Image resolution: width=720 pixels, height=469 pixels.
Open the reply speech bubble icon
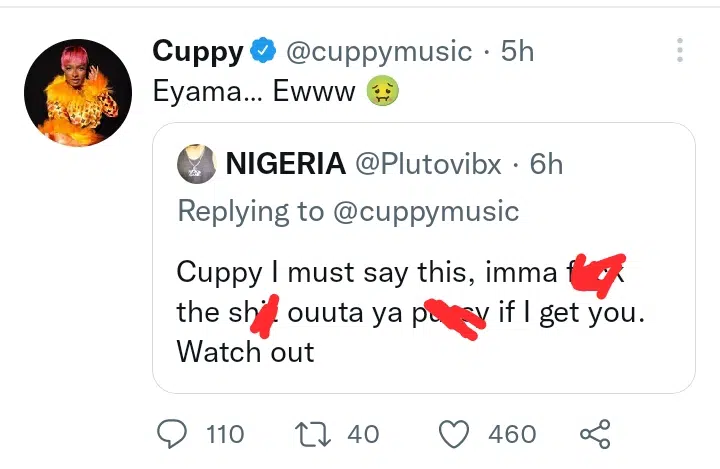[x=174, y=434]
